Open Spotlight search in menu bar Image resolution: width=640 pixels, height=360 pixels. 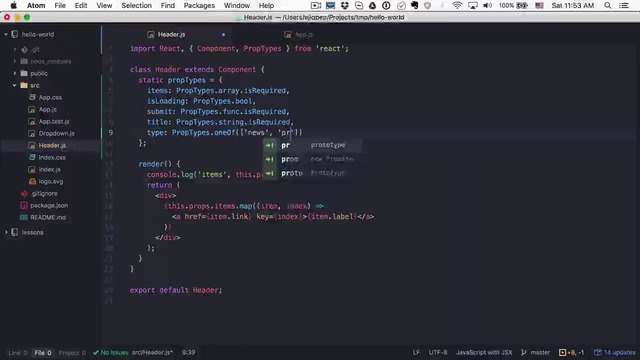pyautogui.click(x=608, y=5)
